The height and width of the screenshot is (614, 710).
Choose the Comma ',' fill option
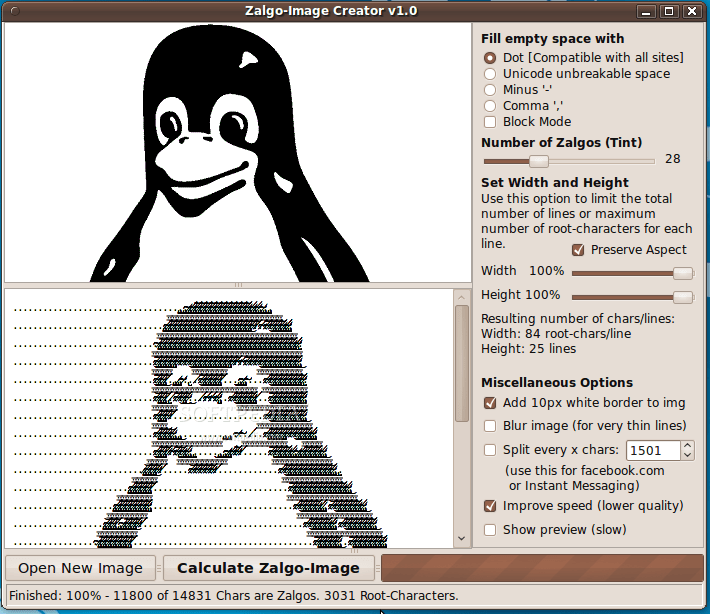coord(523,106)
